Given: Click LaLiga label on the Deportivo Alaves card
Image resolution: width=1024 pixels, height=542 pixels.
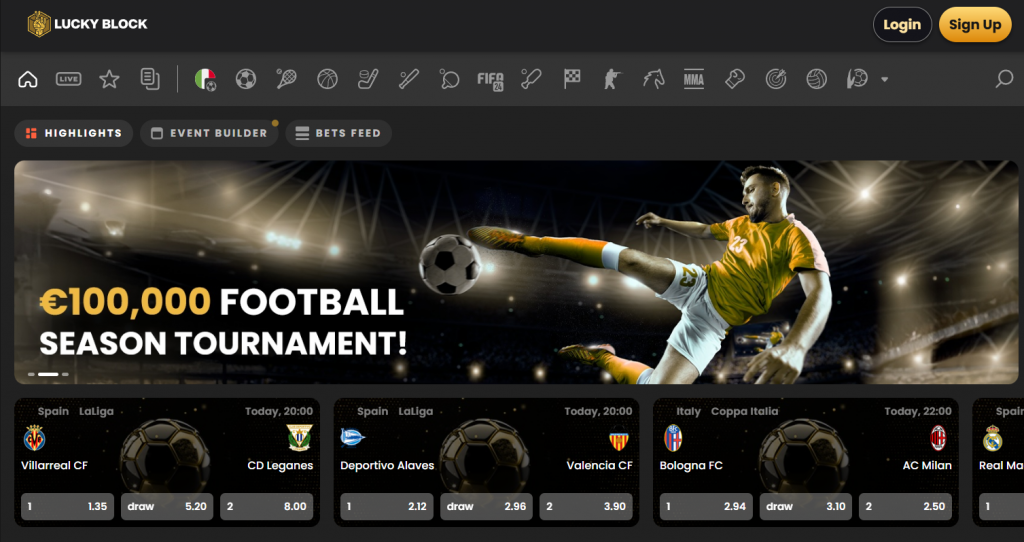Looking at the screenshot, I should point(416,411).
